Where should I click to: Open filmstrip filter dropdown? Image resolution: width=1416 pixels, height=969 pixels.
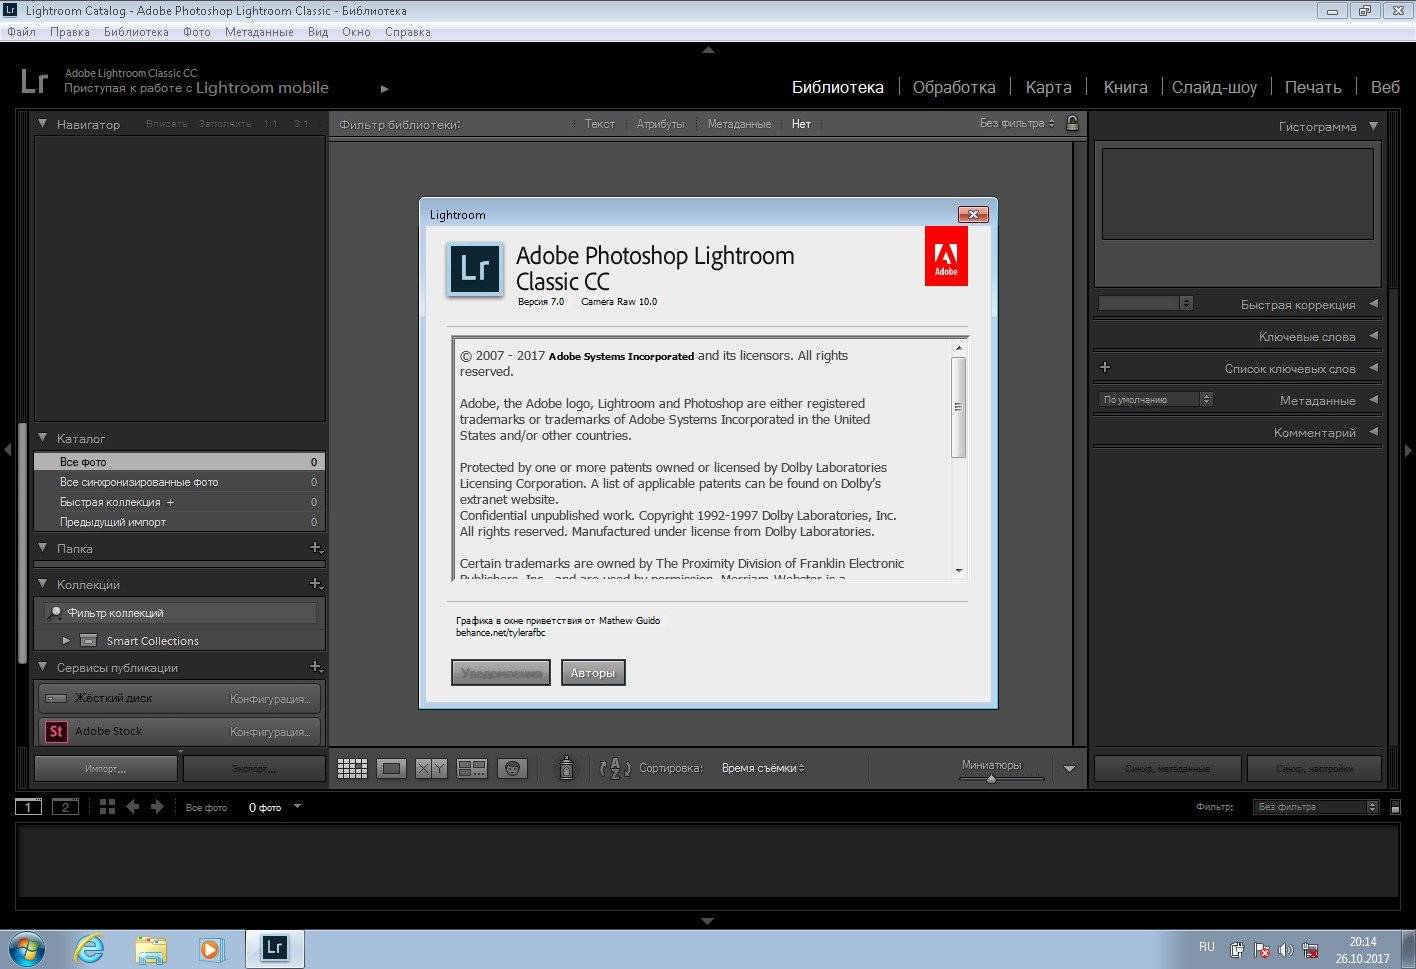[1316, 807]
